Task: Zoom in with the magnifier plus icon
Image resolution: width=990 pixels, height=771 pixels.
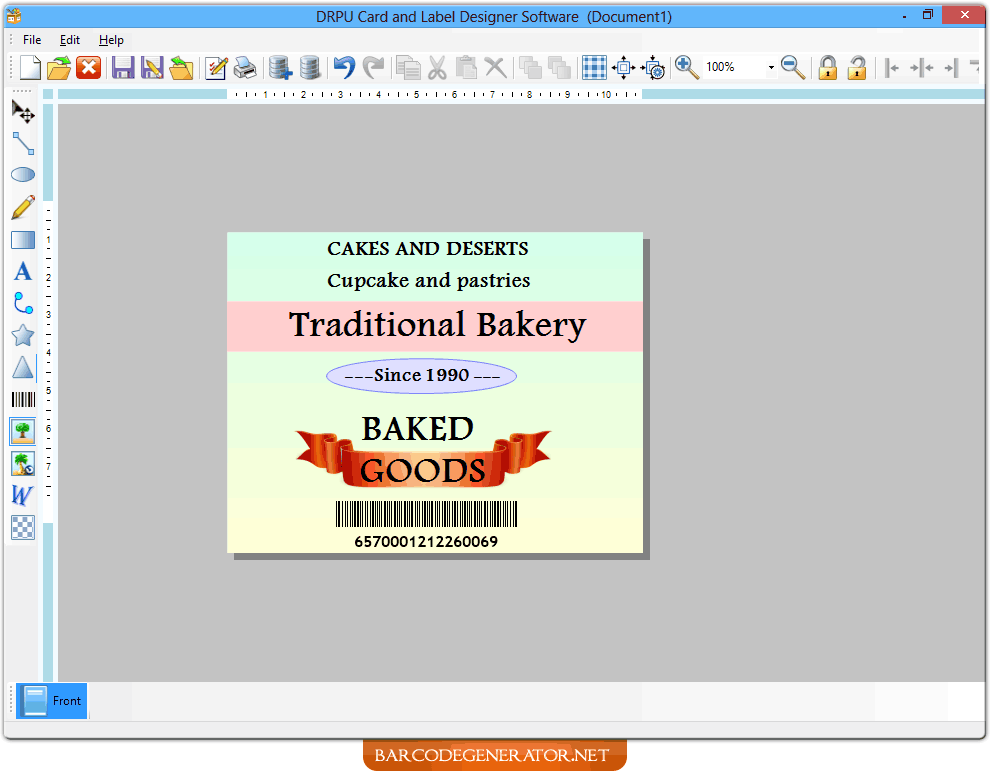Action: tap(687, 68)
